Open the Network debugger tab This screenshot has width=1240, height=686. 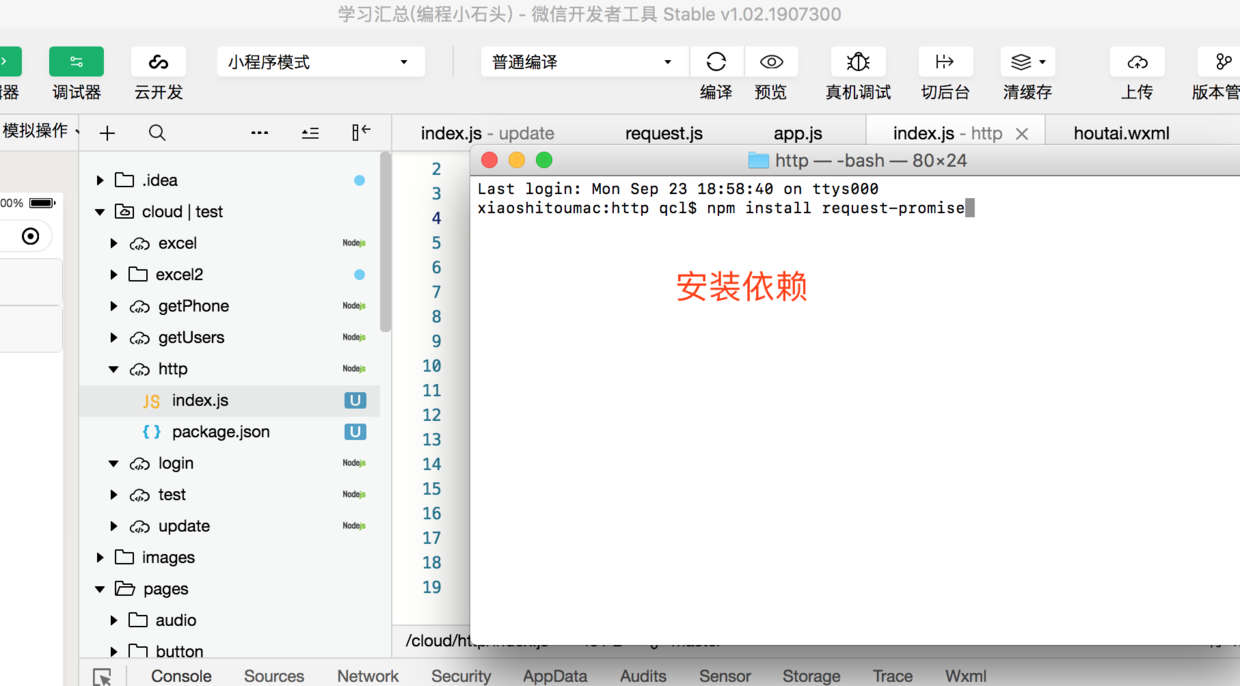pos(367,676)
